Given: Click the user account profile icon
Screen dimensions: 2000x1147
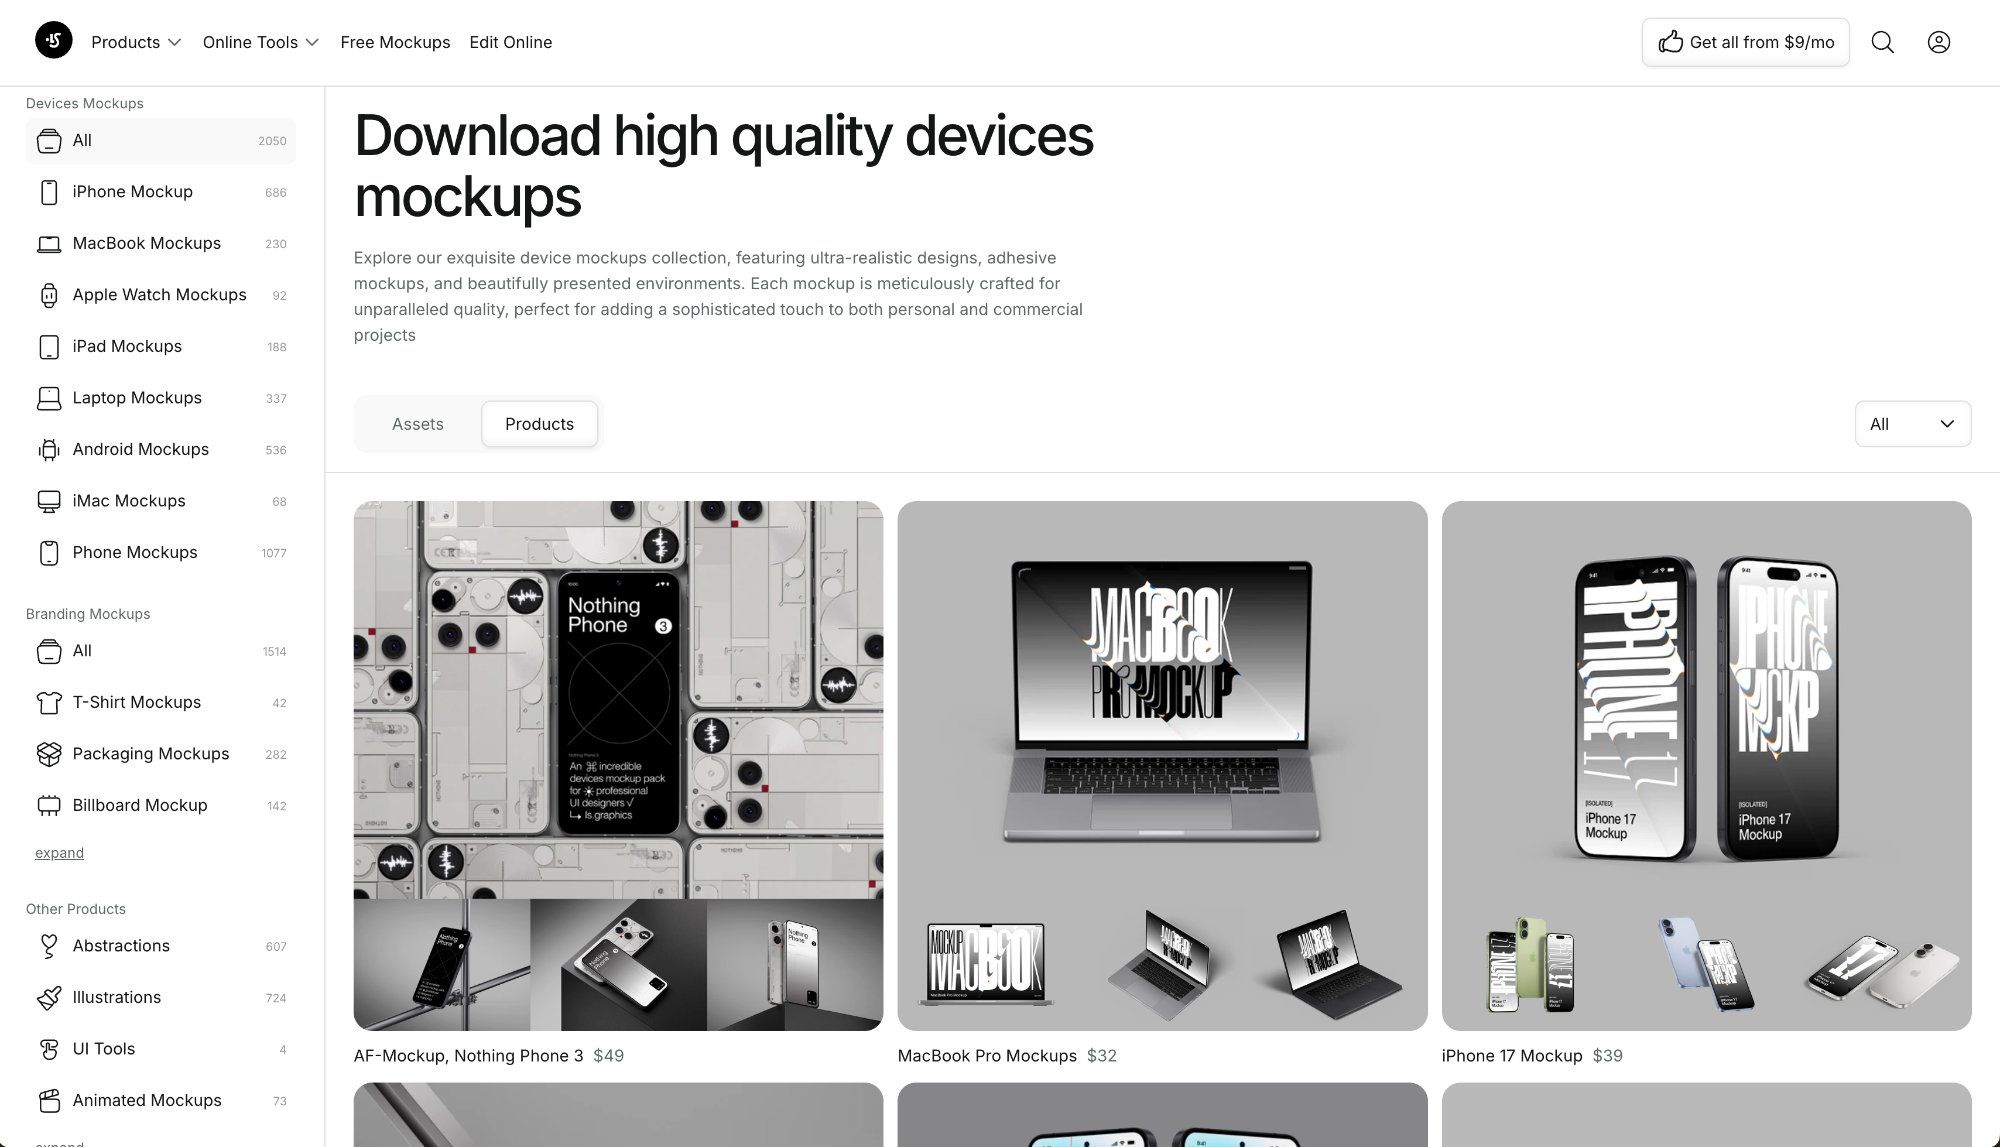Looking at the screenshot, I should coord(1938,42).
